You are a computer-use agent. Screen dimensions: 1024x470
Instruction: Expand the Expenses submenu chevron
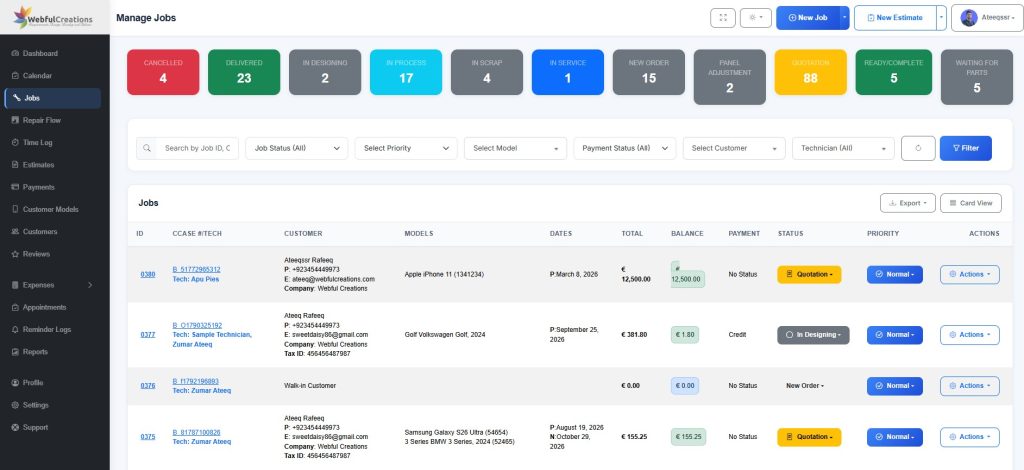tap(90, 285)
